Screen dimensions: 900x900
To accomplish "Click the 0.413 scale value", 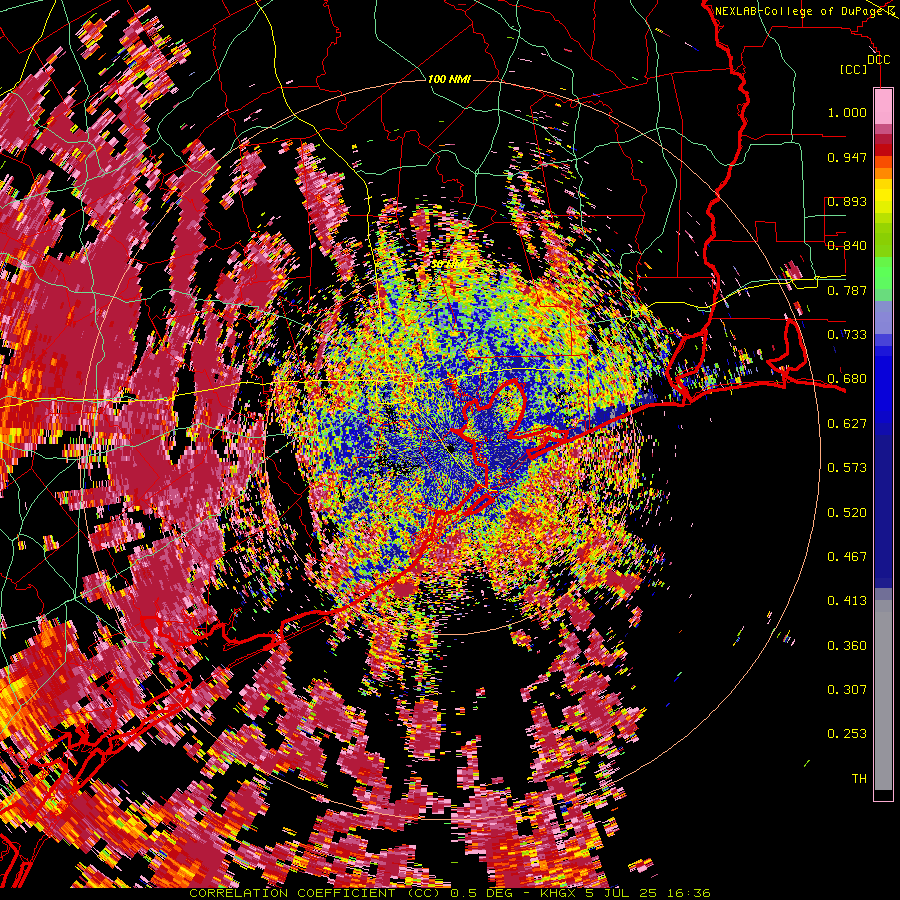I will (847, 601).
